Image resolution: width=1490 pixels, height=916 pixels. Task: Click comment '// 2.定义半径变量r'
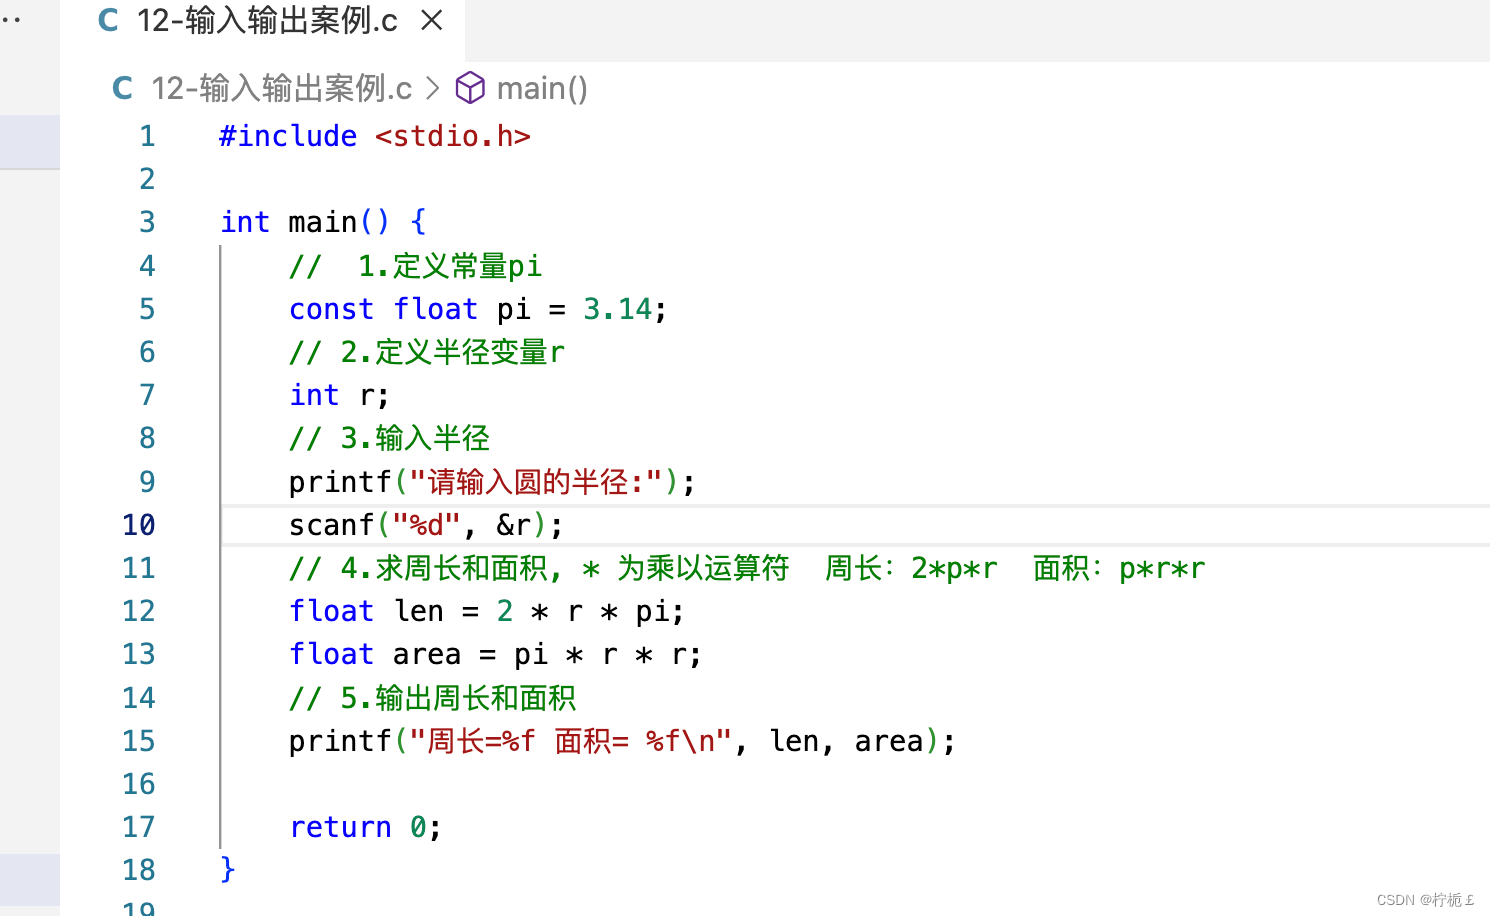pyautogui.click(x=427, y=352)
